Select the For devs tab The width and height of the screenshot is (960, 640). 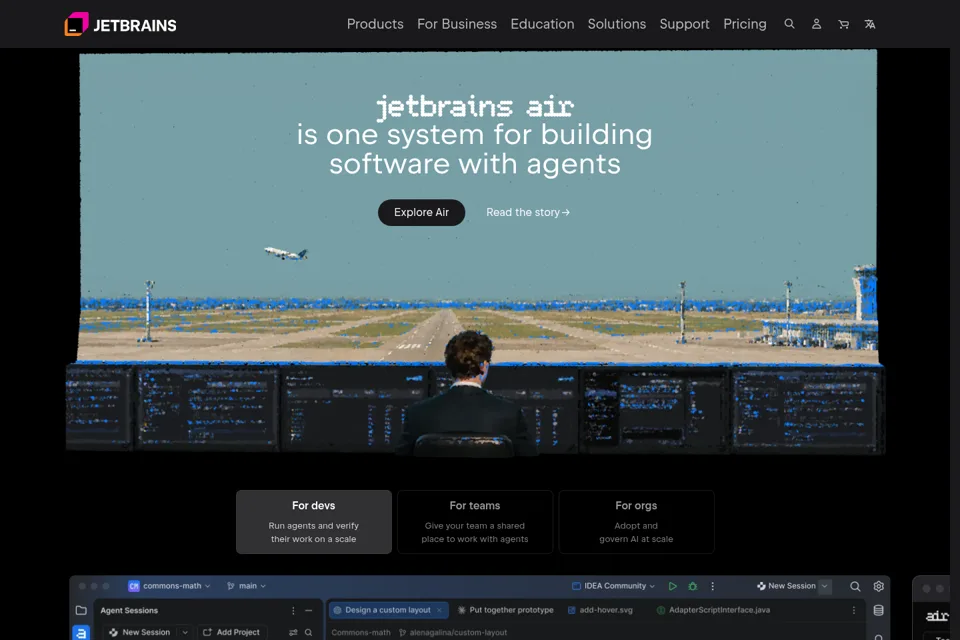pyautogui.click(x=313, y=522)
